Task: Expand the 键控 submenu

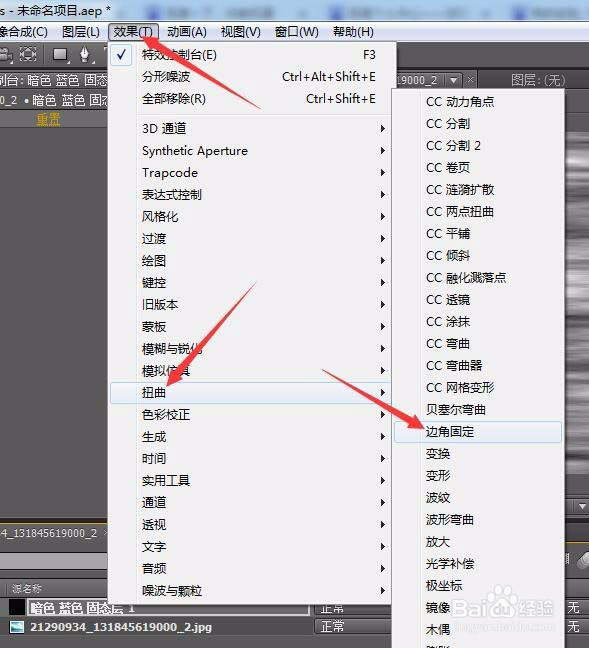Action: (x=250, y=282)
